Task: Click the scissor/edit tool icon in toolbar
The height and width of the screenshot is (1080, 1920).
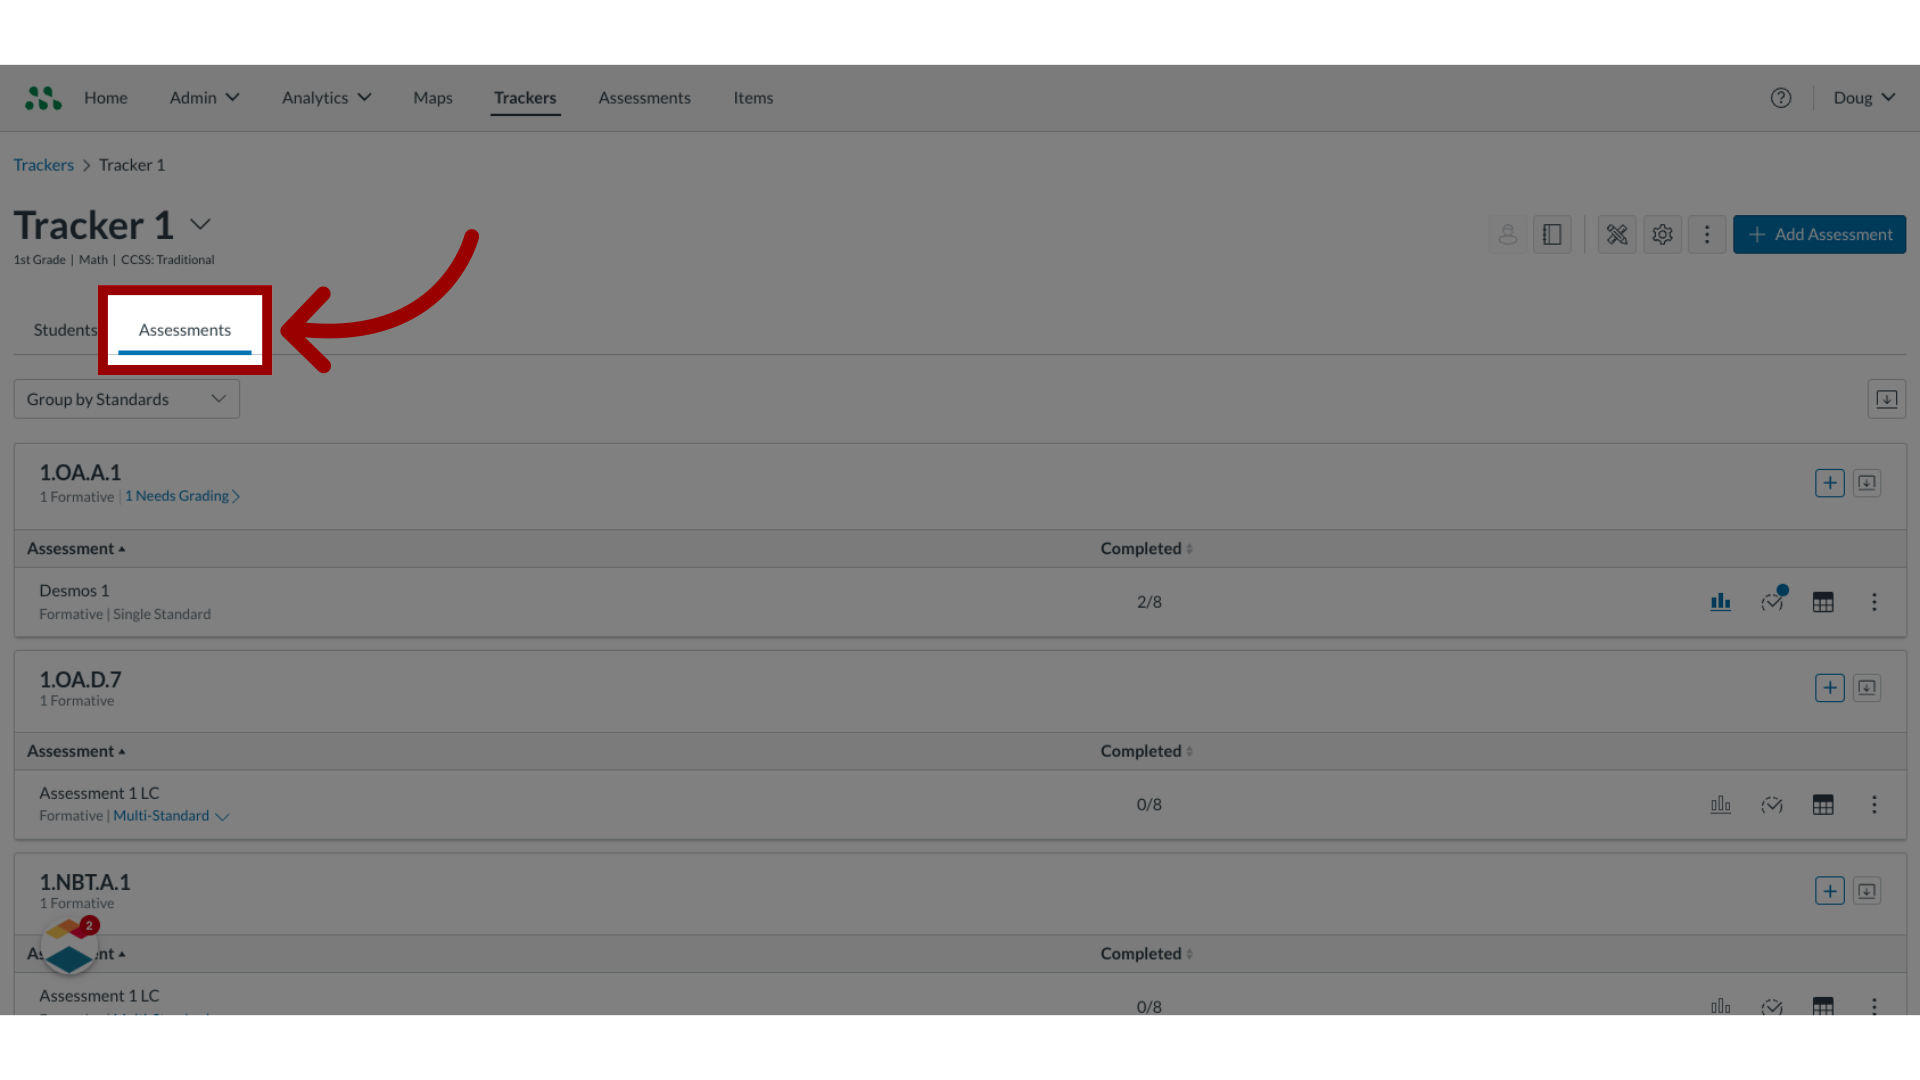Action: click(1617, 233)
